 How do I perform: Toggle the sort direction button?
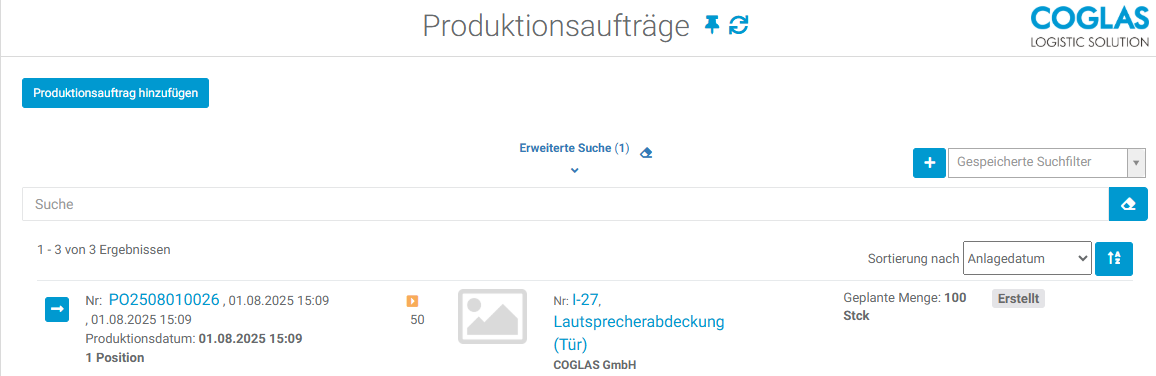pyautogui.click(x=1114, y=258)
